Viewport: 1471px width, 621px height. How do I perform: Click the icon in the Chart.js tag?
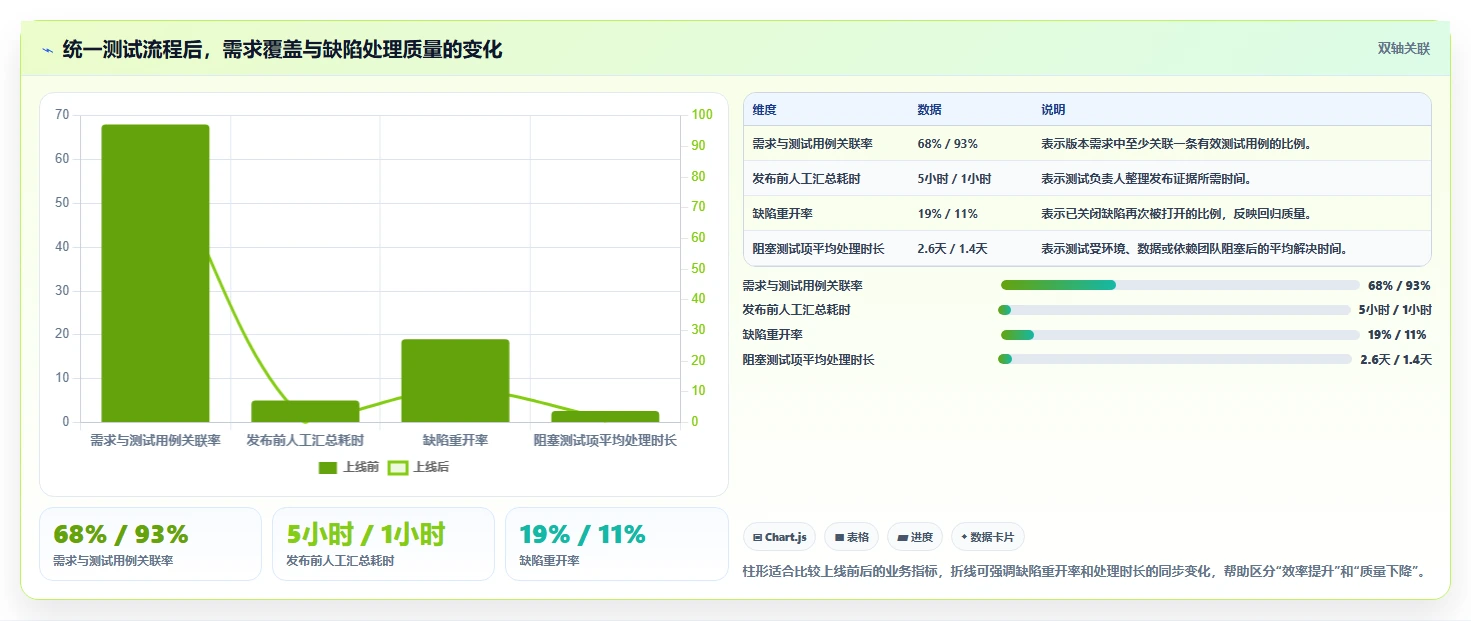[x=757, y=538]
